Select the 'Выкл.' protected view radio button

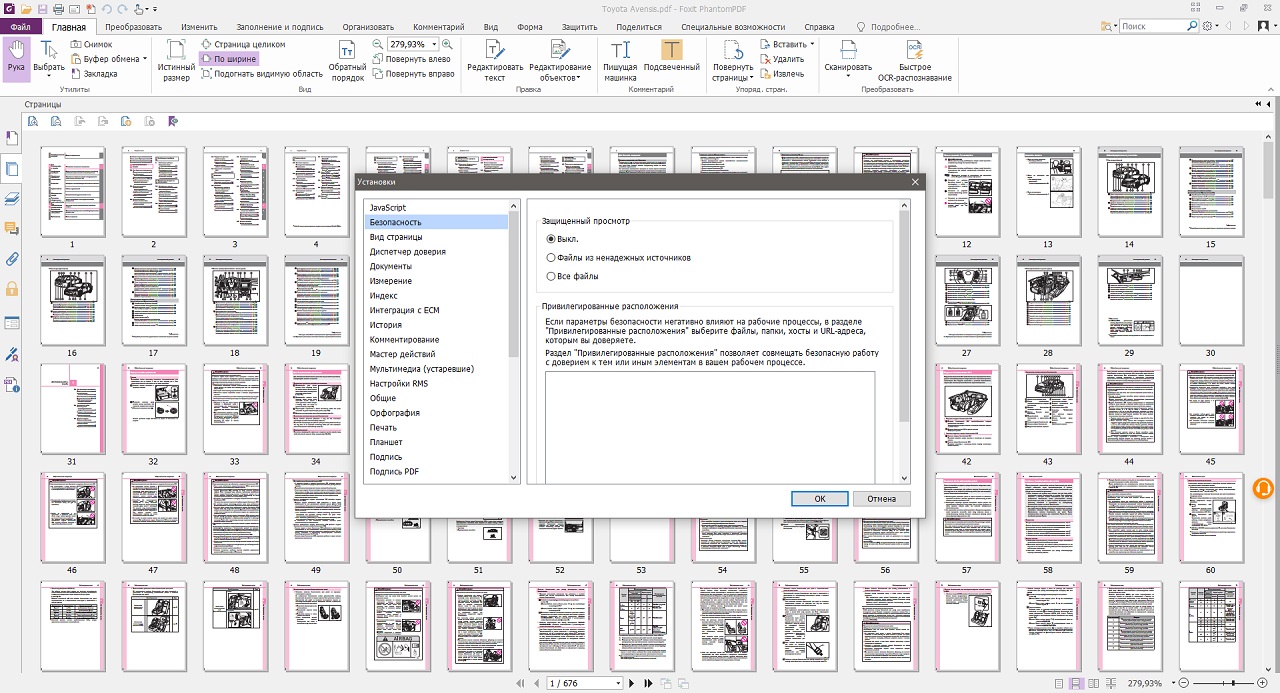[551, 239]
